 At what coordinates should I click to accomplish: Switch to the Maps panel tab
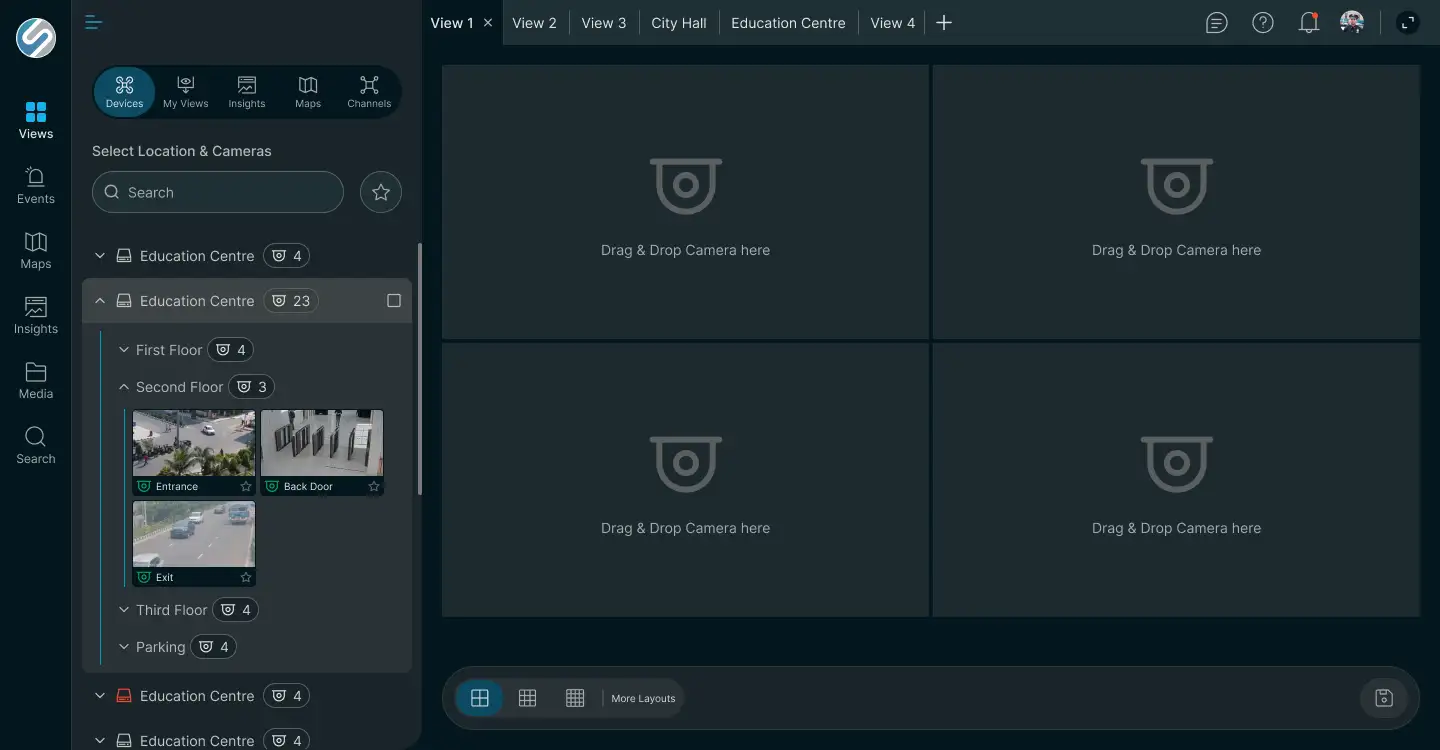tap(308, 92)
